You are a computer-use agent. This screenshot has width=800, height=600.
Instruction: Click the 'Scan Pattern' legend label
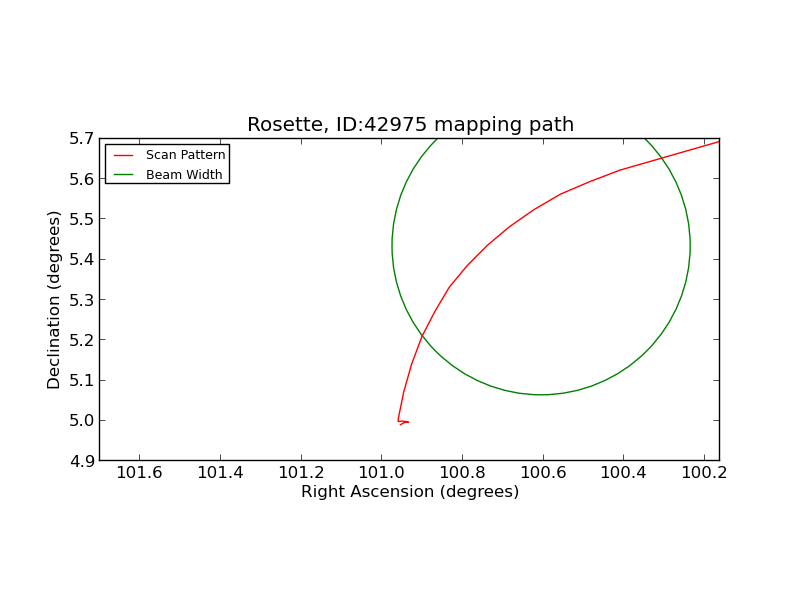186,155
